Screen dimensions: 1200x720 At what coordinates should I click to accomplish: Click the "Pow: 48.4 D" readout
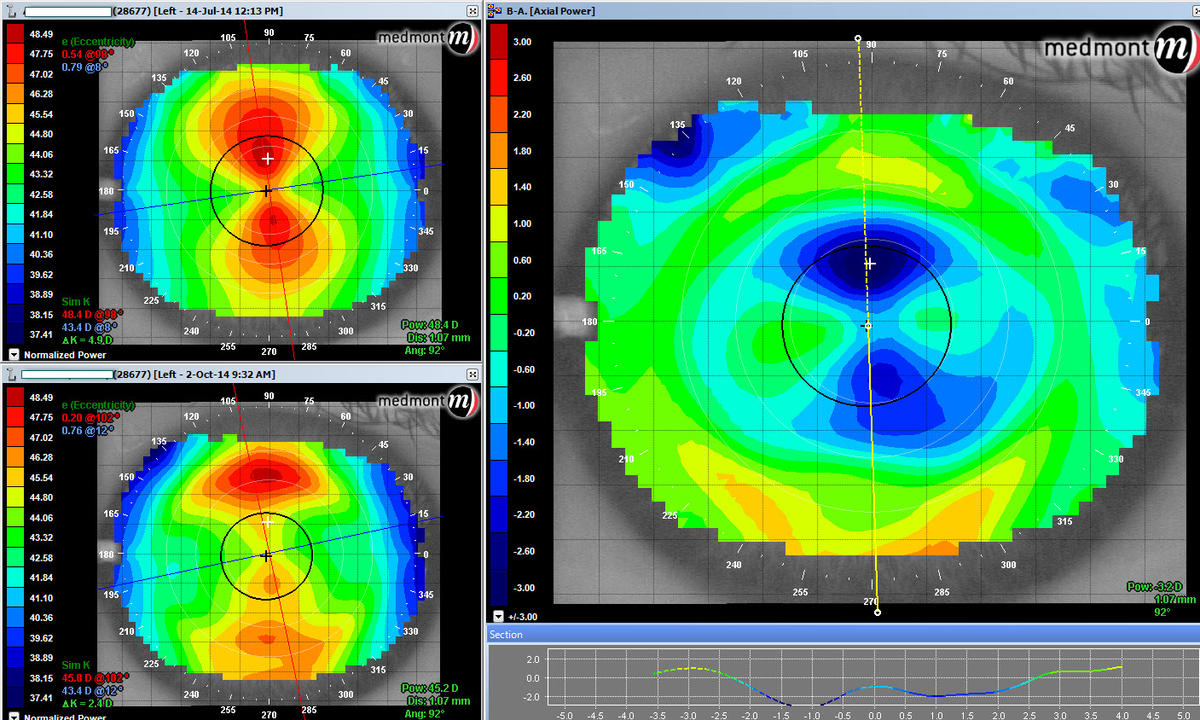429,325
